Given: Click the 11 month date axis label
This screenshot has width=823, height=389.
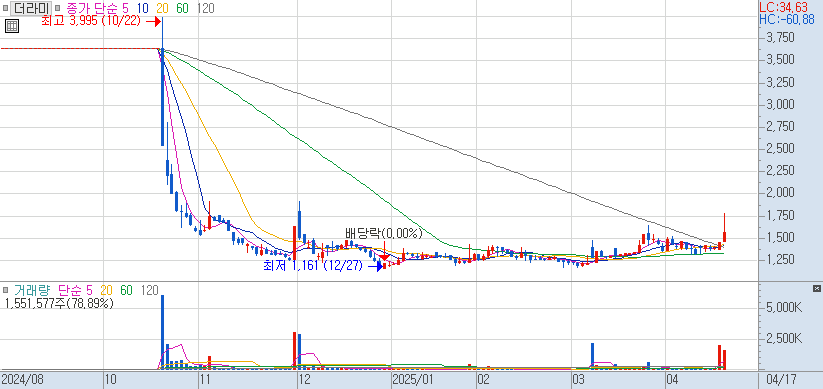Looking at the screenshot, I should 205,379.
